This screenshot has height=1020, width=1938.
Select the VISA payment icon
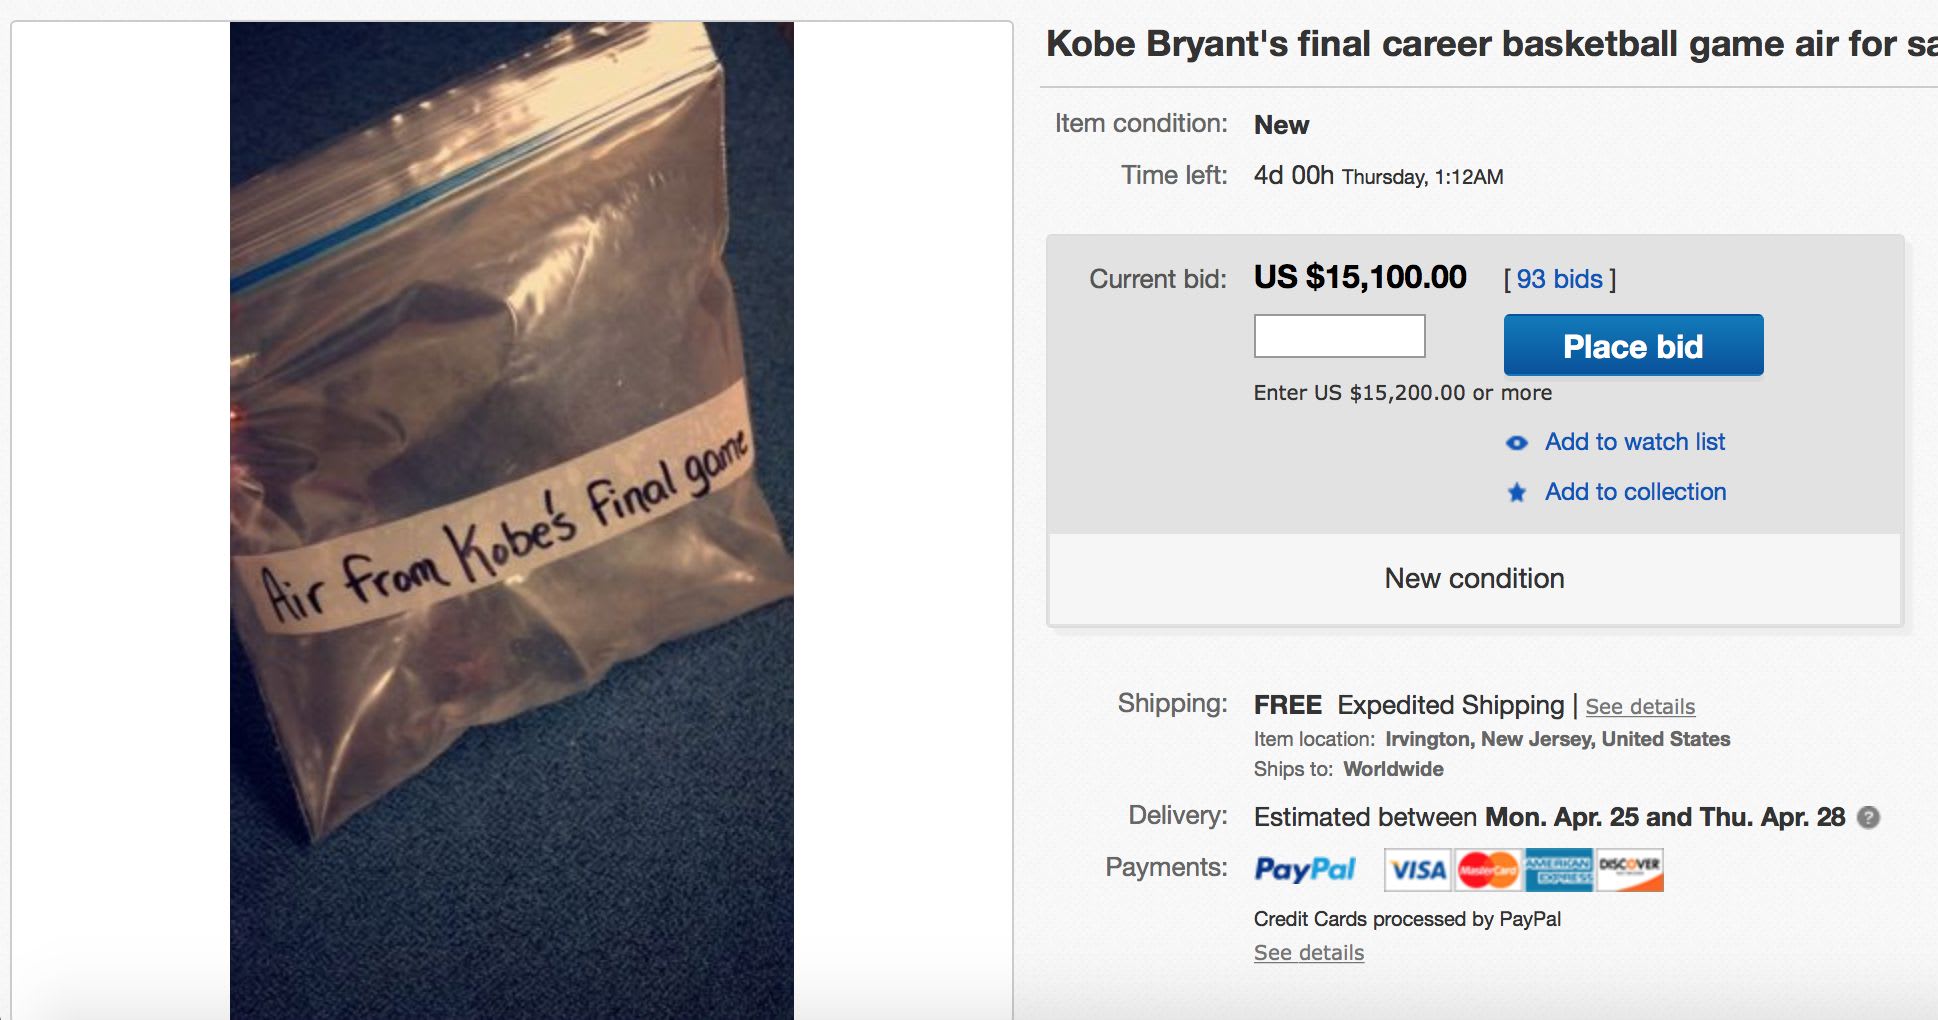[1418, 869]
